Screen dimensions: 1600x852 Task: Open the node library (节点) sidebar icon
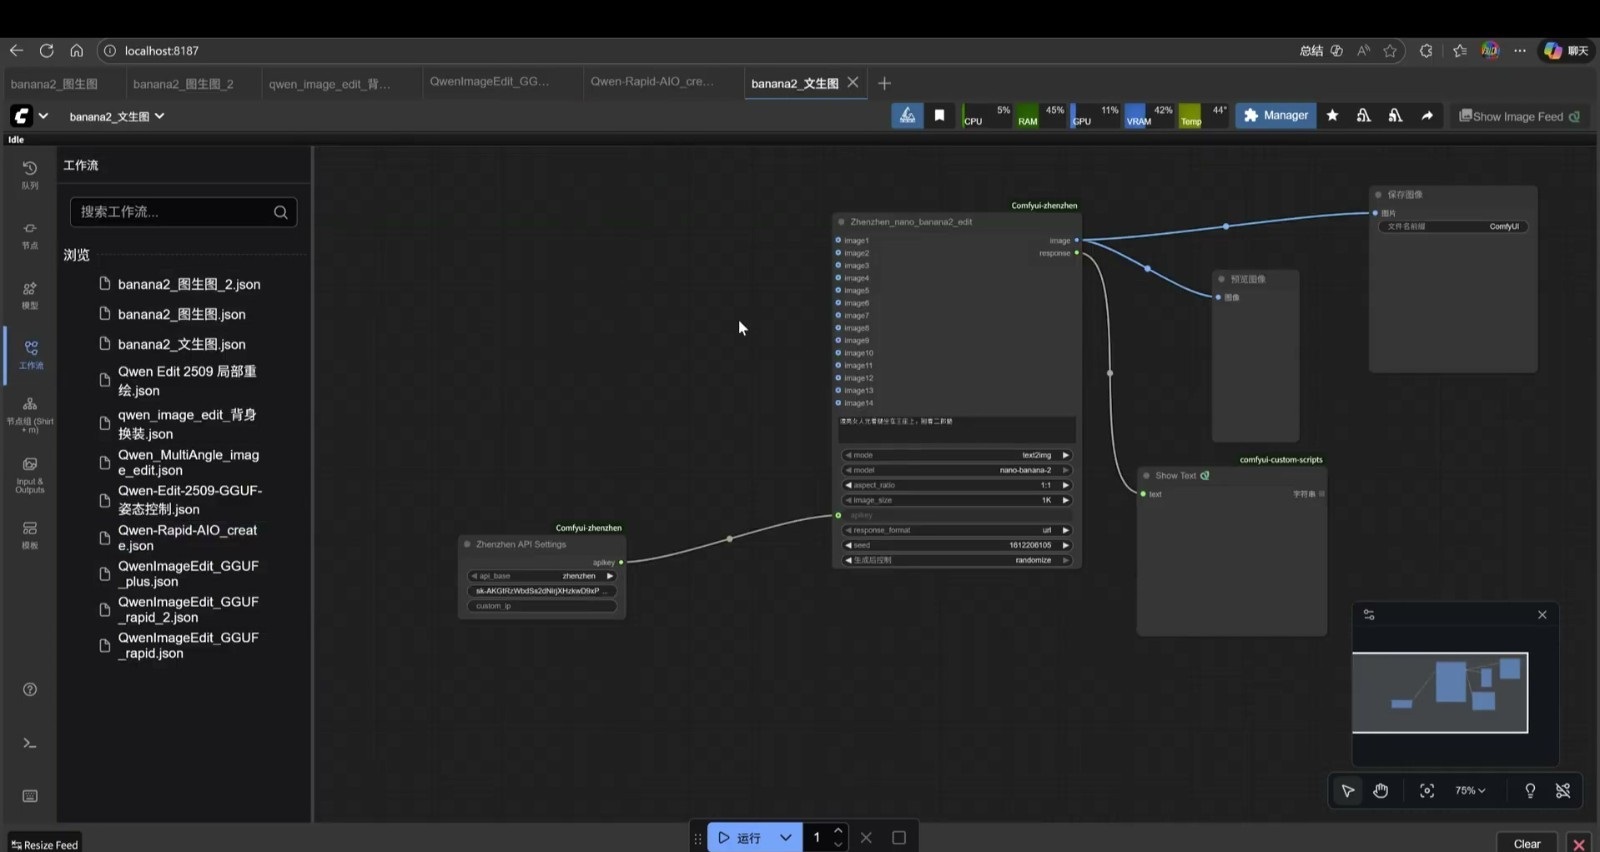30,234
